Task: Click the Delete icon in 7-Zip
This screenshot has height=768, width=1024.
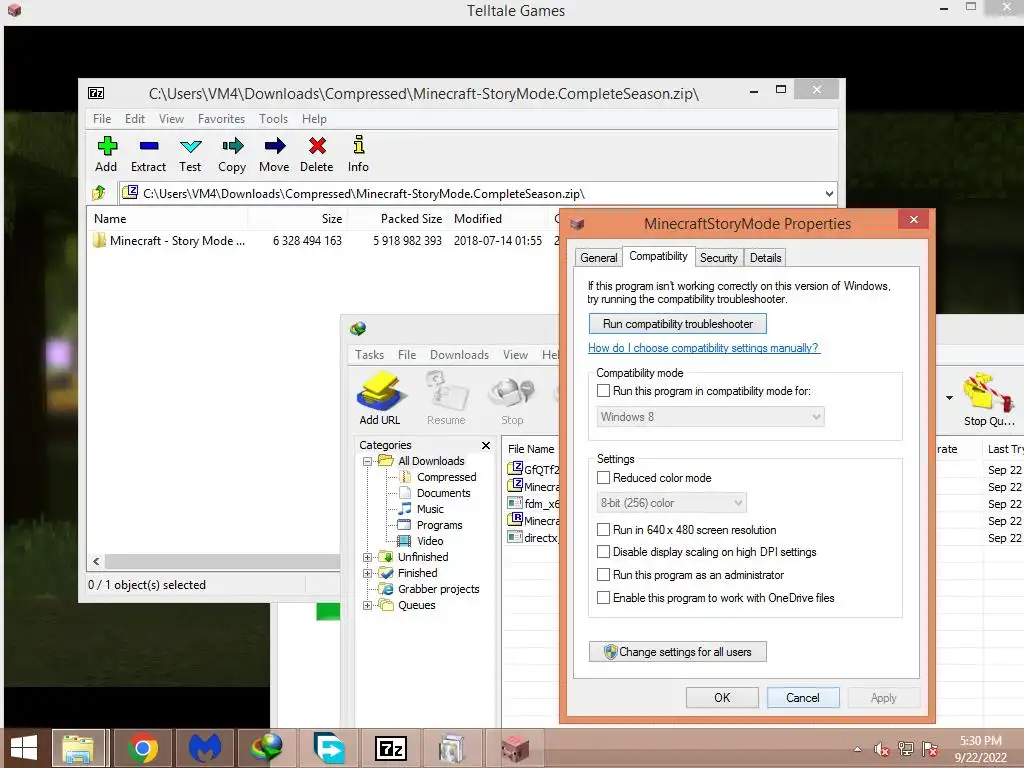Action: [317, 146]
